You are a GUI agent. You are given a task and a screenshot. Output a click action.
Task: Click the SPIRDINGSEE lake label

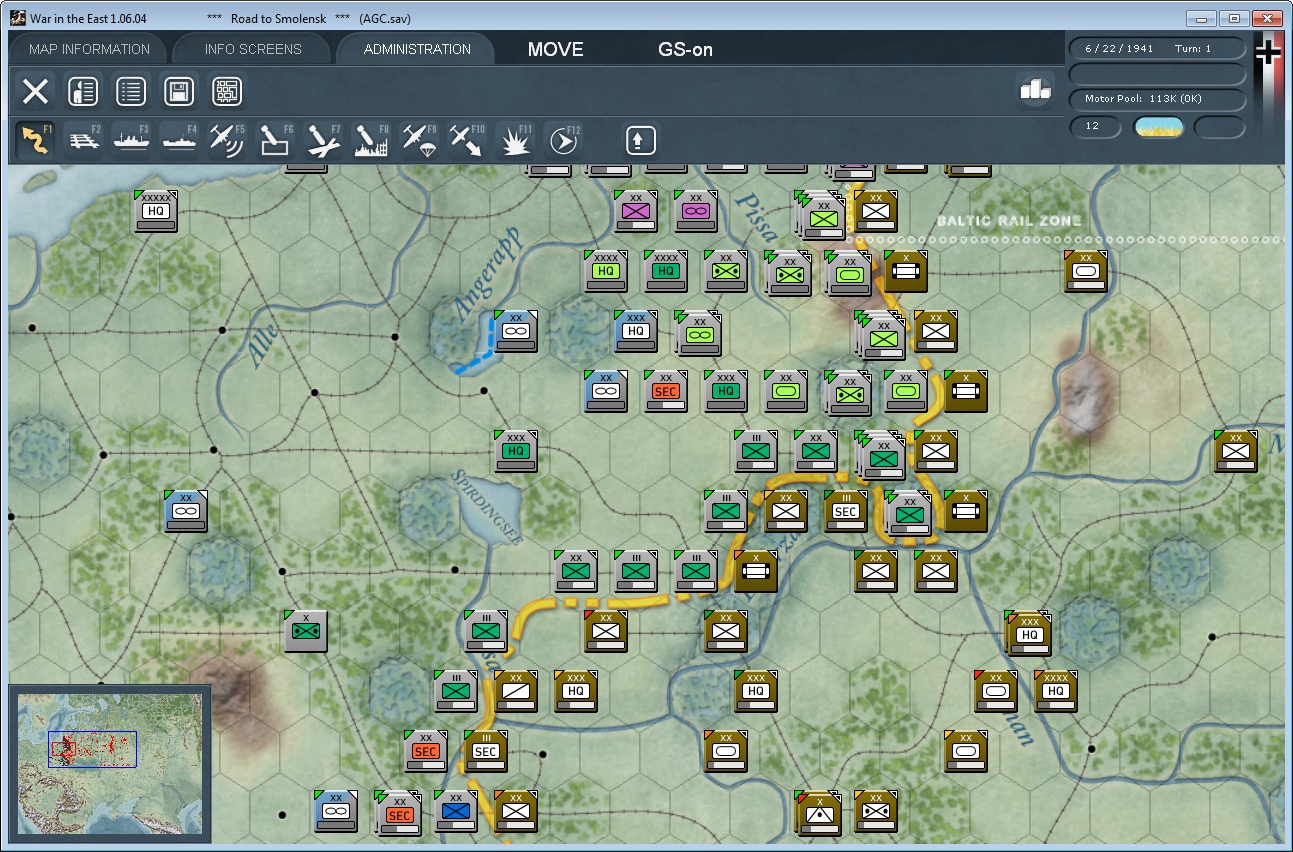tap(488, 506)
